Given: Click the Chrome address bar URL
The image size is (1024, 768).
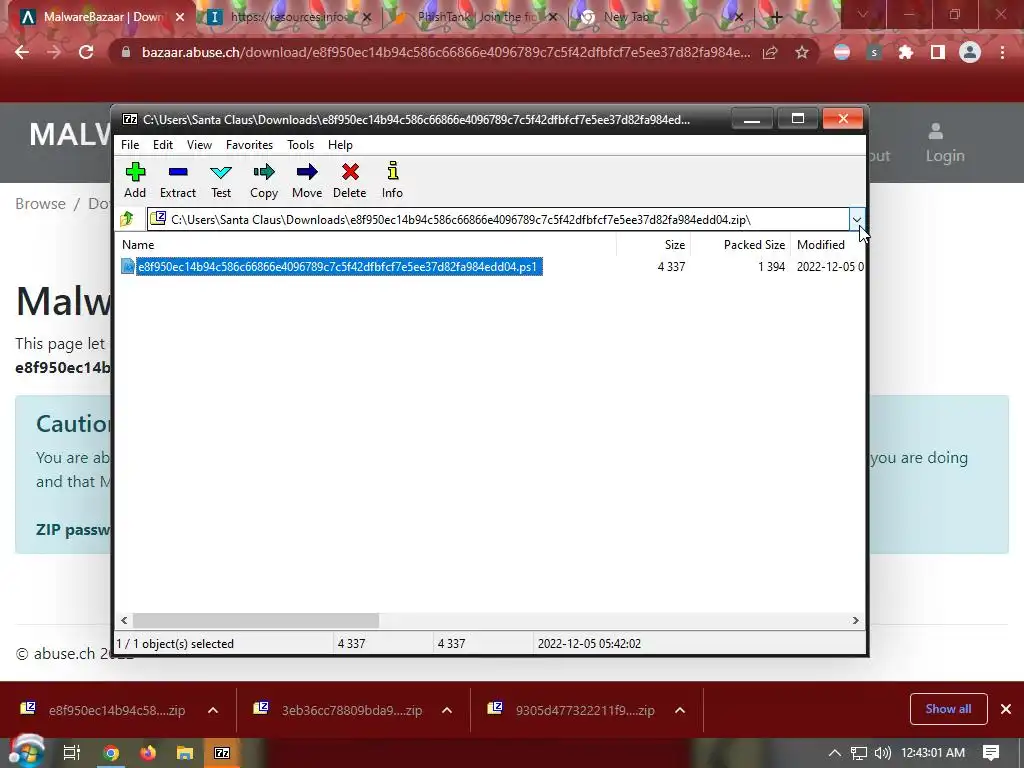Looking at the screenshot, I should 445,52.
